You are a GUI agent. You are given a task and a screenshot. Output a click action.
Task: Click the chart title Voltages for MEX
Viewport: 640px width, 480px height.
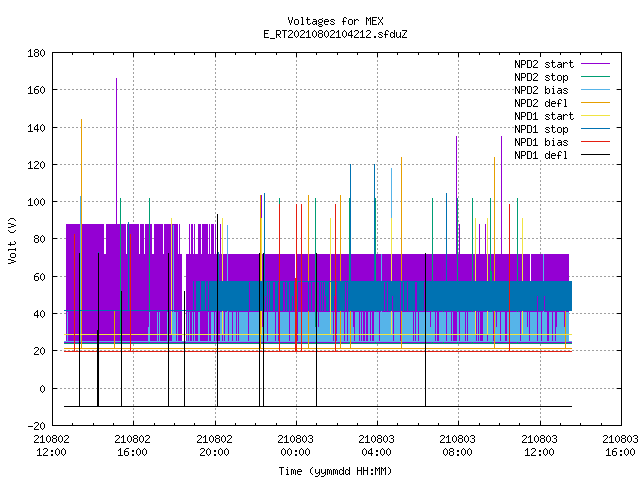tap(335, 21)
